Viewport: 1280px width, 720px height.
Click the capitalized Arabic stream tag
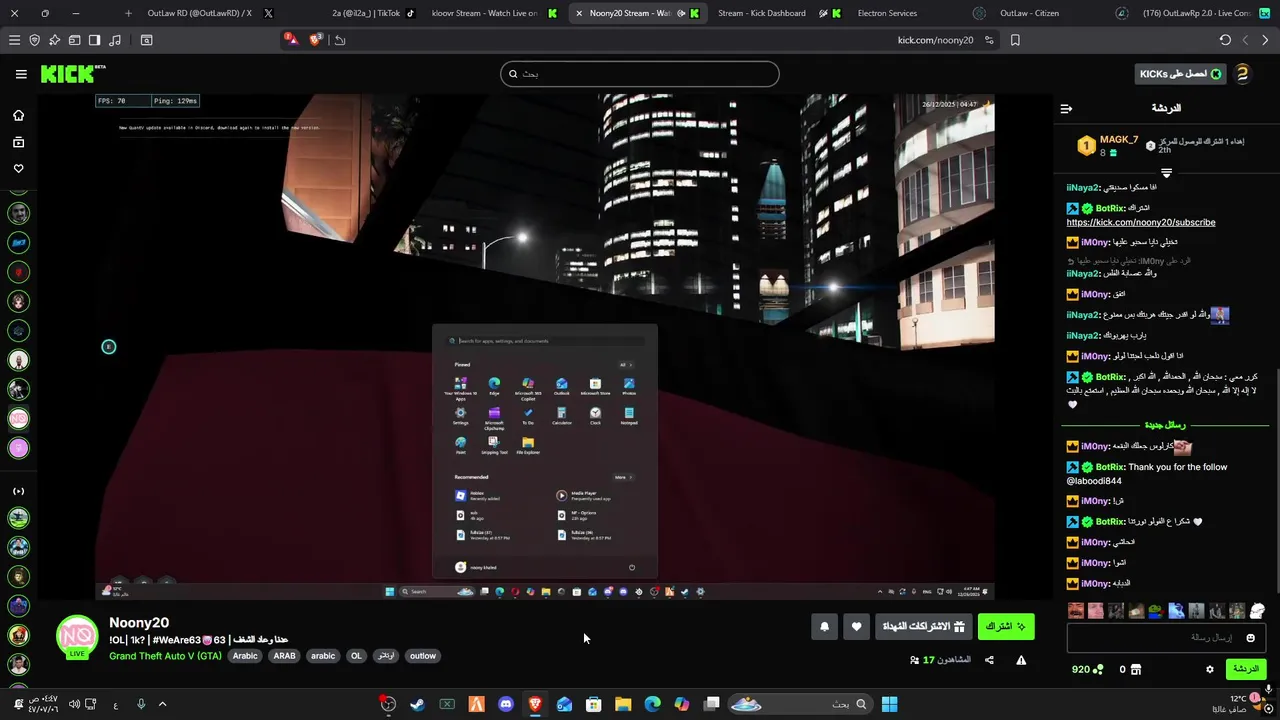click(x=245, y=656)
